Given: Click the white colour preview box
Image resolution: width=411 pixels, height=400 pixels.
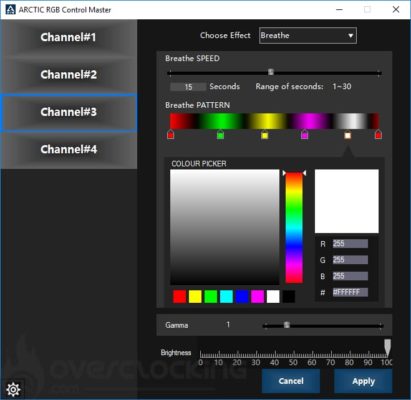Looking at the screenshot, I should coord(347,201).
